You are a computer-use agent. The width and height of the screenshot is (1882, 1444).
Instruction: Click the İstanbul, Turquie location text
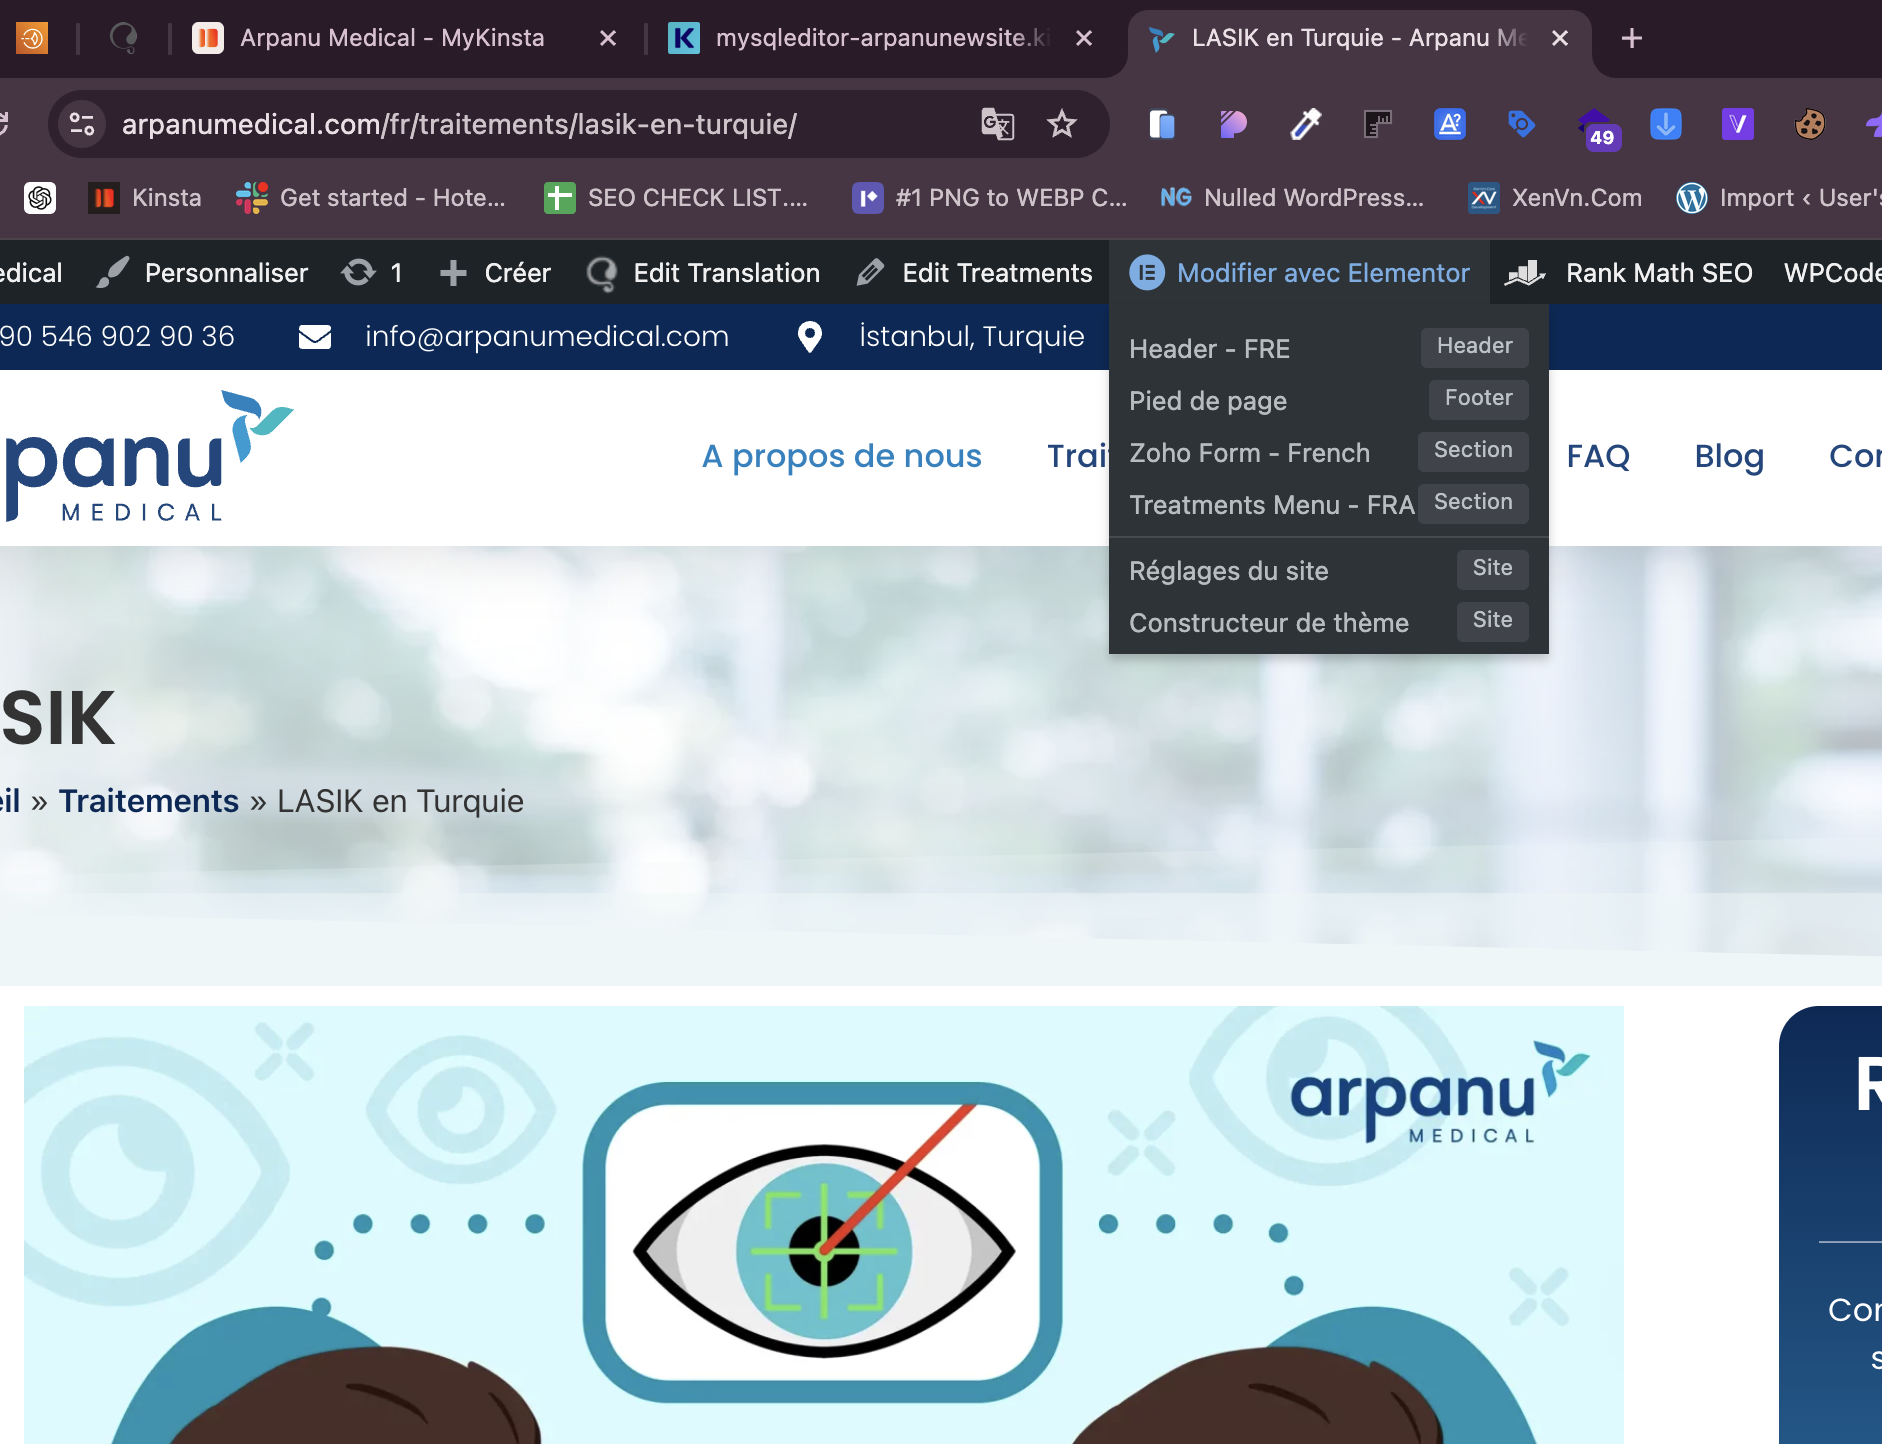(971, 337)
